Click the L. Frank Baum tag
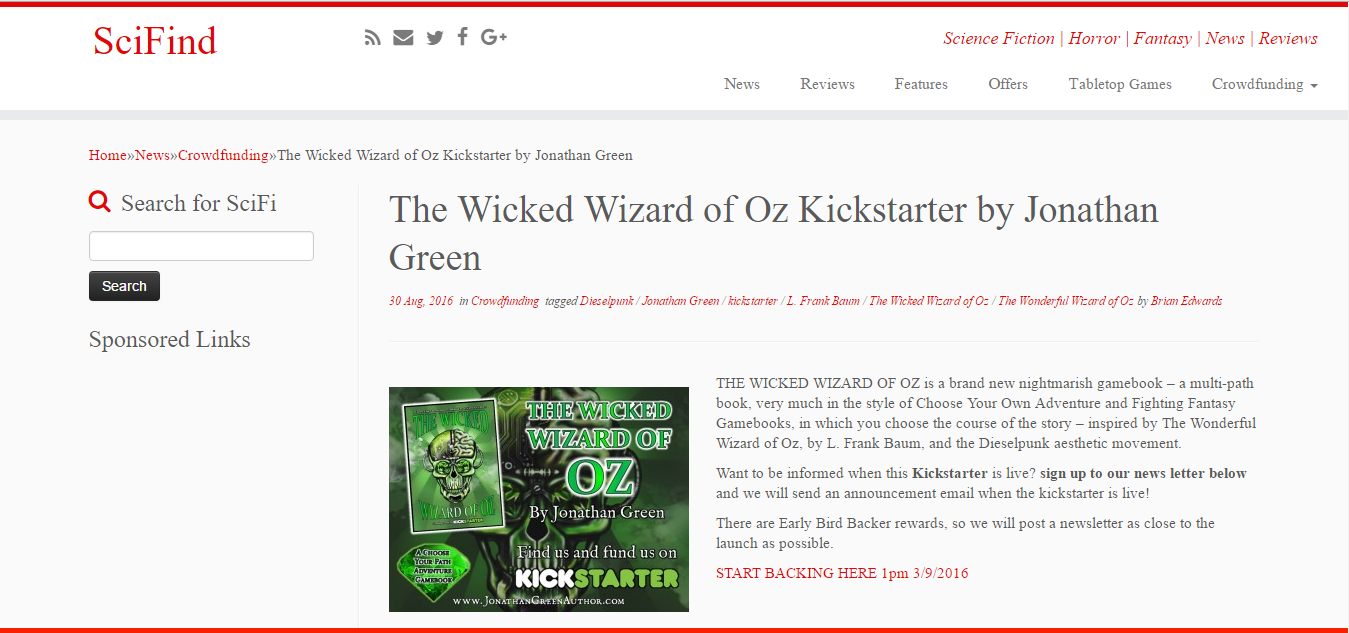This screenshot has height=633, width=1349. coord(823,301)
